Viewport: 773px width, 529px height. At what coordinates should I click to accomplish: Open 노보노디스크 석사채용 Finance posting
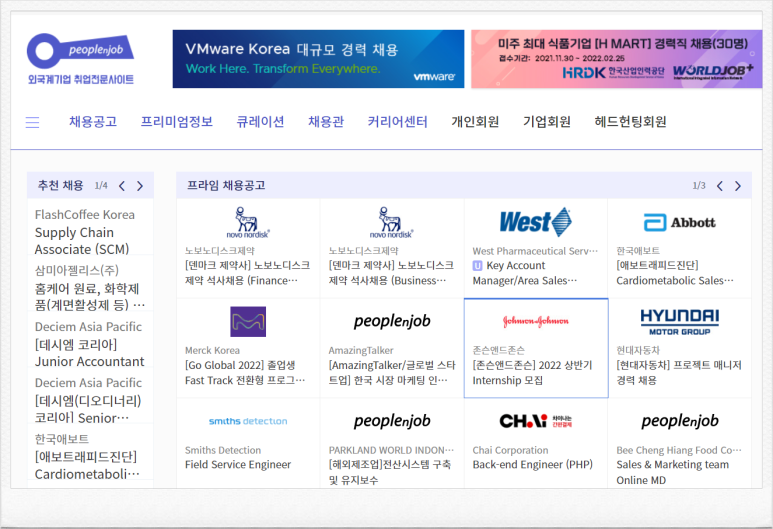tap(247, 273)
